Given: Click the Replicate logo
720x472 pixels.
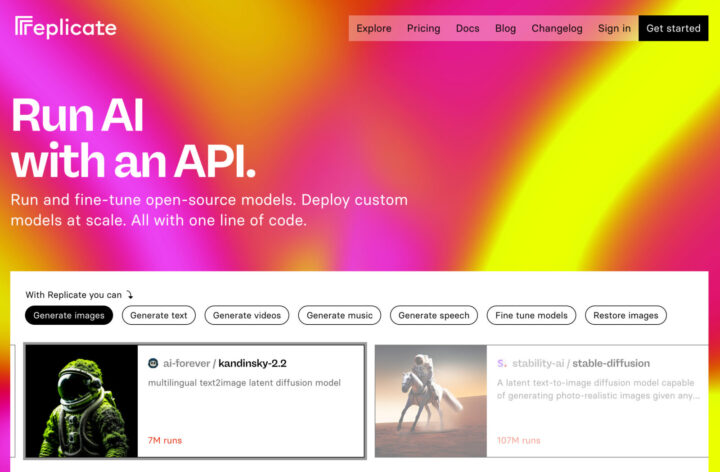Looking at the screenshot, I should click(65, 27).
